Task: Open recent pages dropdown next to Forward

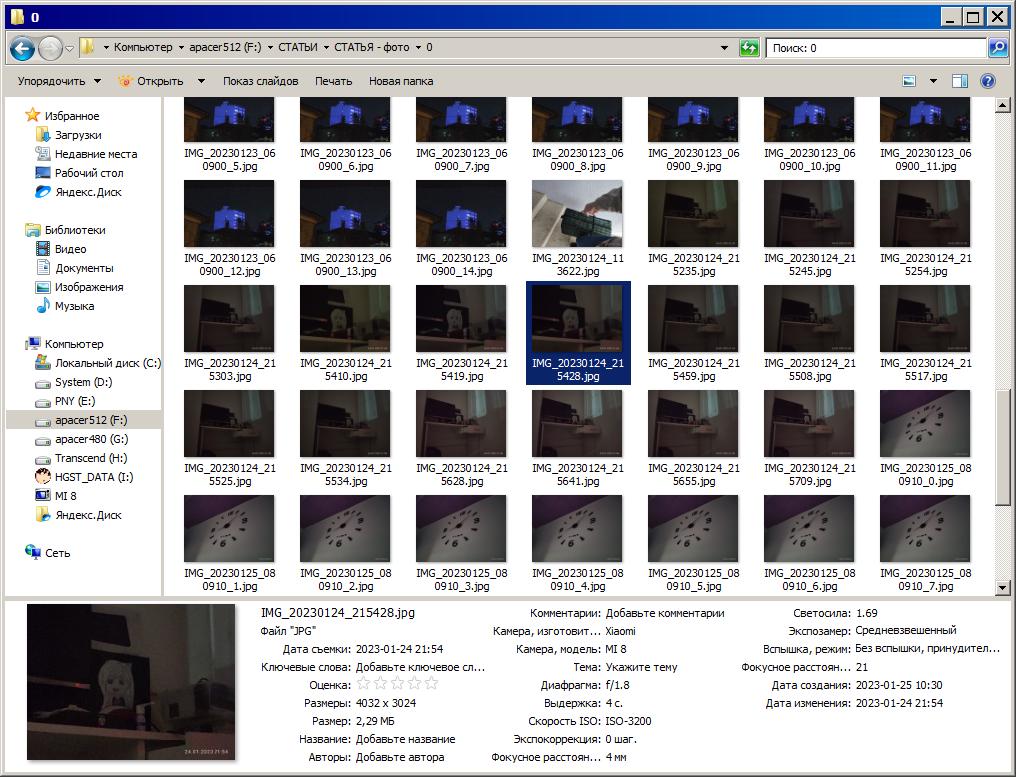Action: tap(69, 49)
